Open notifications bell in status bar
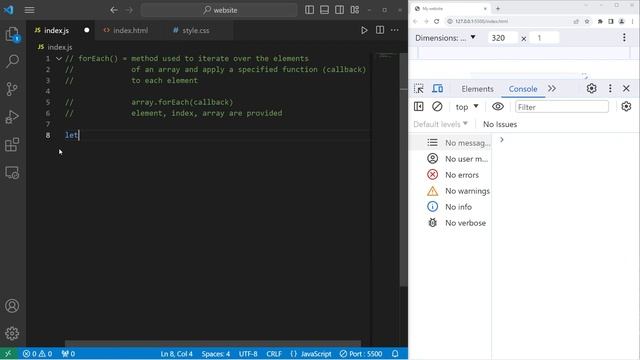The height and width of the screenshot is (360, 640). pos(395,353)
